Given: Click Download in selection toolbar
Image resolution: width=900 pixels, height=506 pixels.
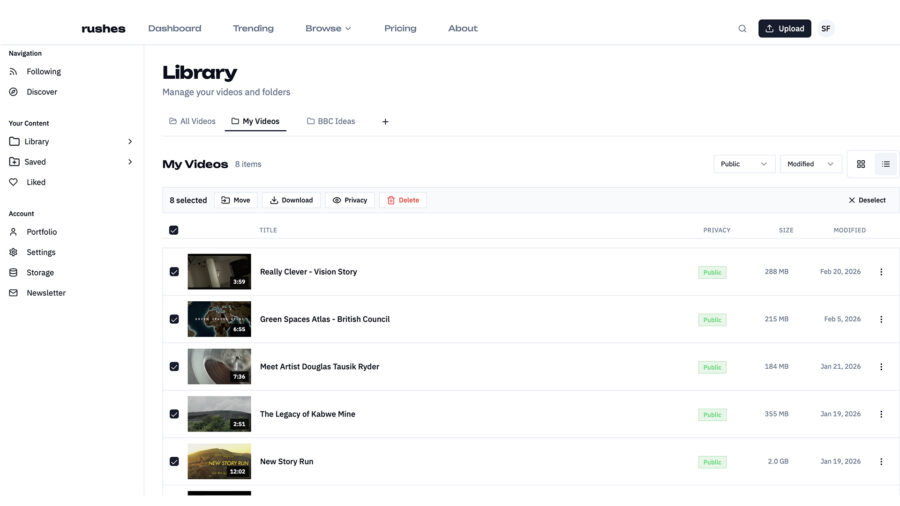Looking at the screenshot, I should pos(292,200).
